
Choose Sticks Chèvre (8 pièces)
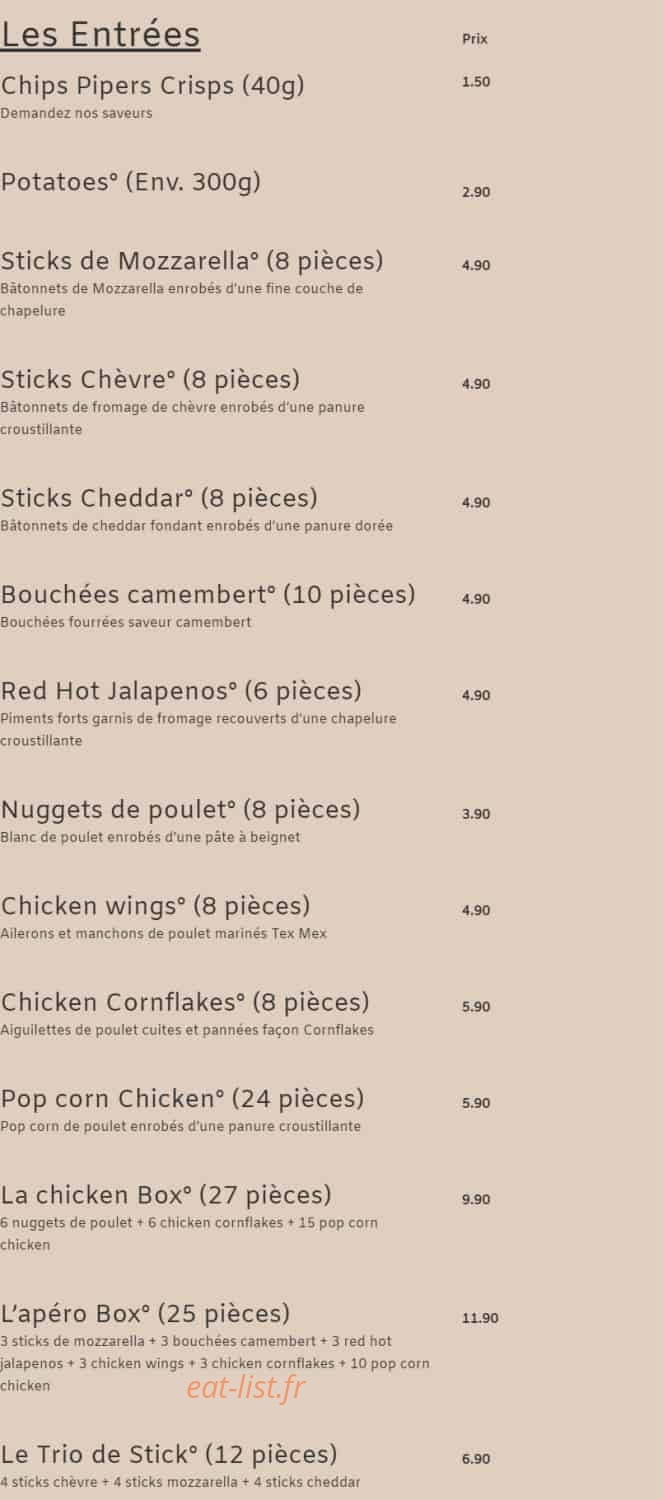tap(150, 380)
